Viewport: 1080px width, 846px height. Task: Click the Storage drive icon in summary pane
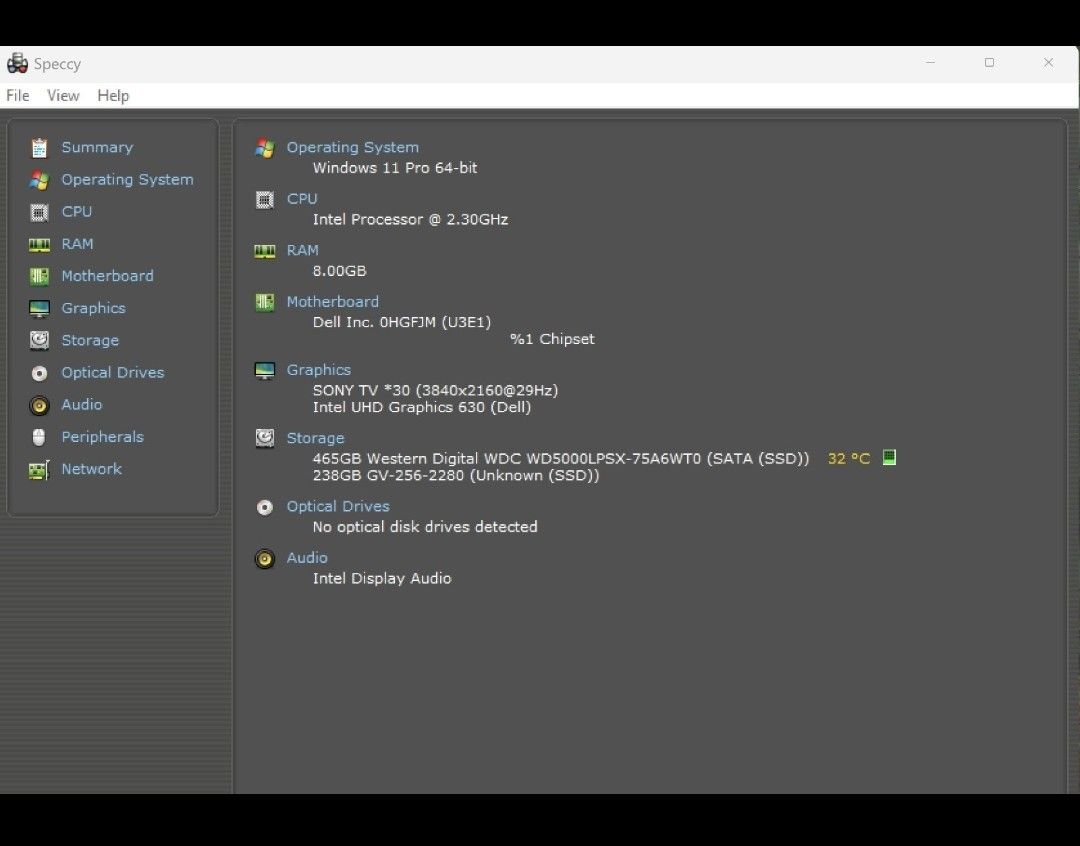click(264, 438)
